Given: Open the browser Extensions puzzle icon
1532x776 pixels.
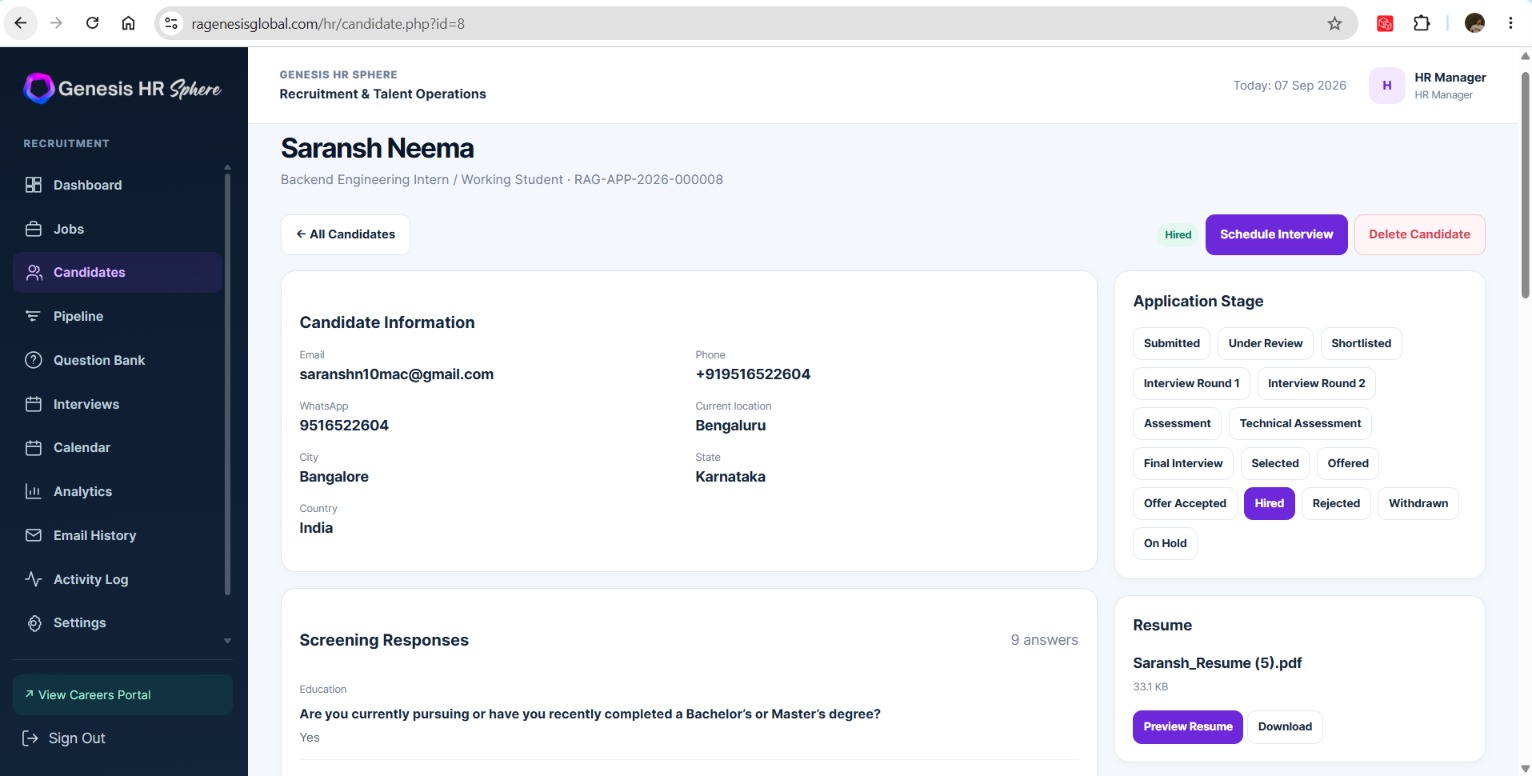Looking at the screenshot, I should 1421,23.
